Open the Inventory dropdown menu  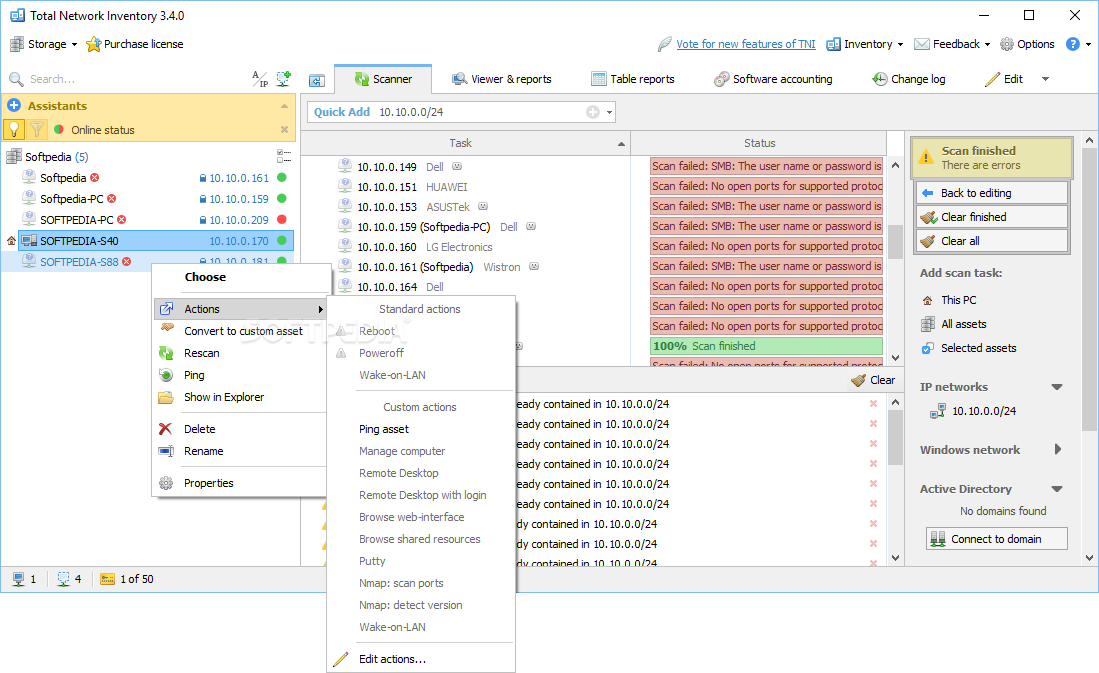point(865,44)
